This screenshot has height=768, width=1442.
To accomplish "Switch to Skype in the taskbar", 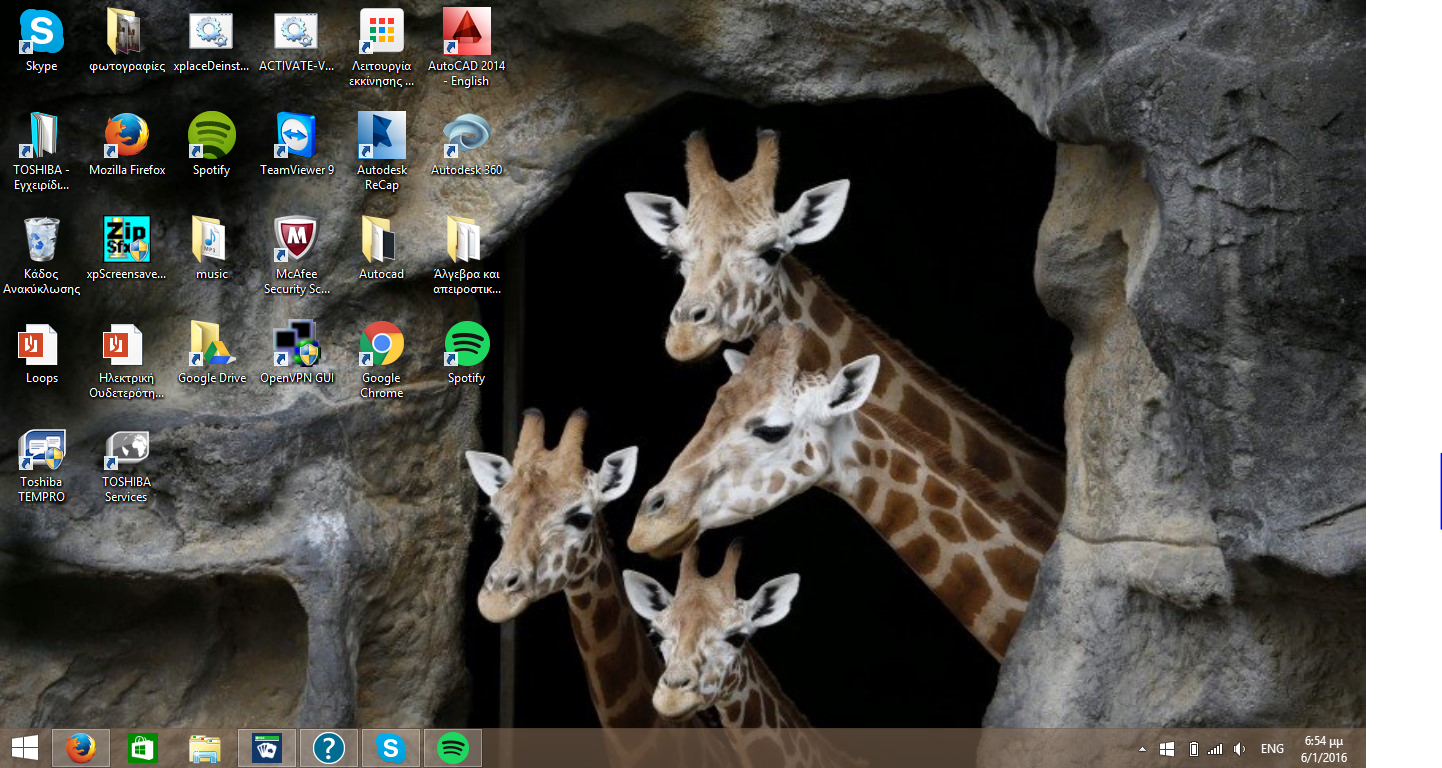I will click(391, 748).
